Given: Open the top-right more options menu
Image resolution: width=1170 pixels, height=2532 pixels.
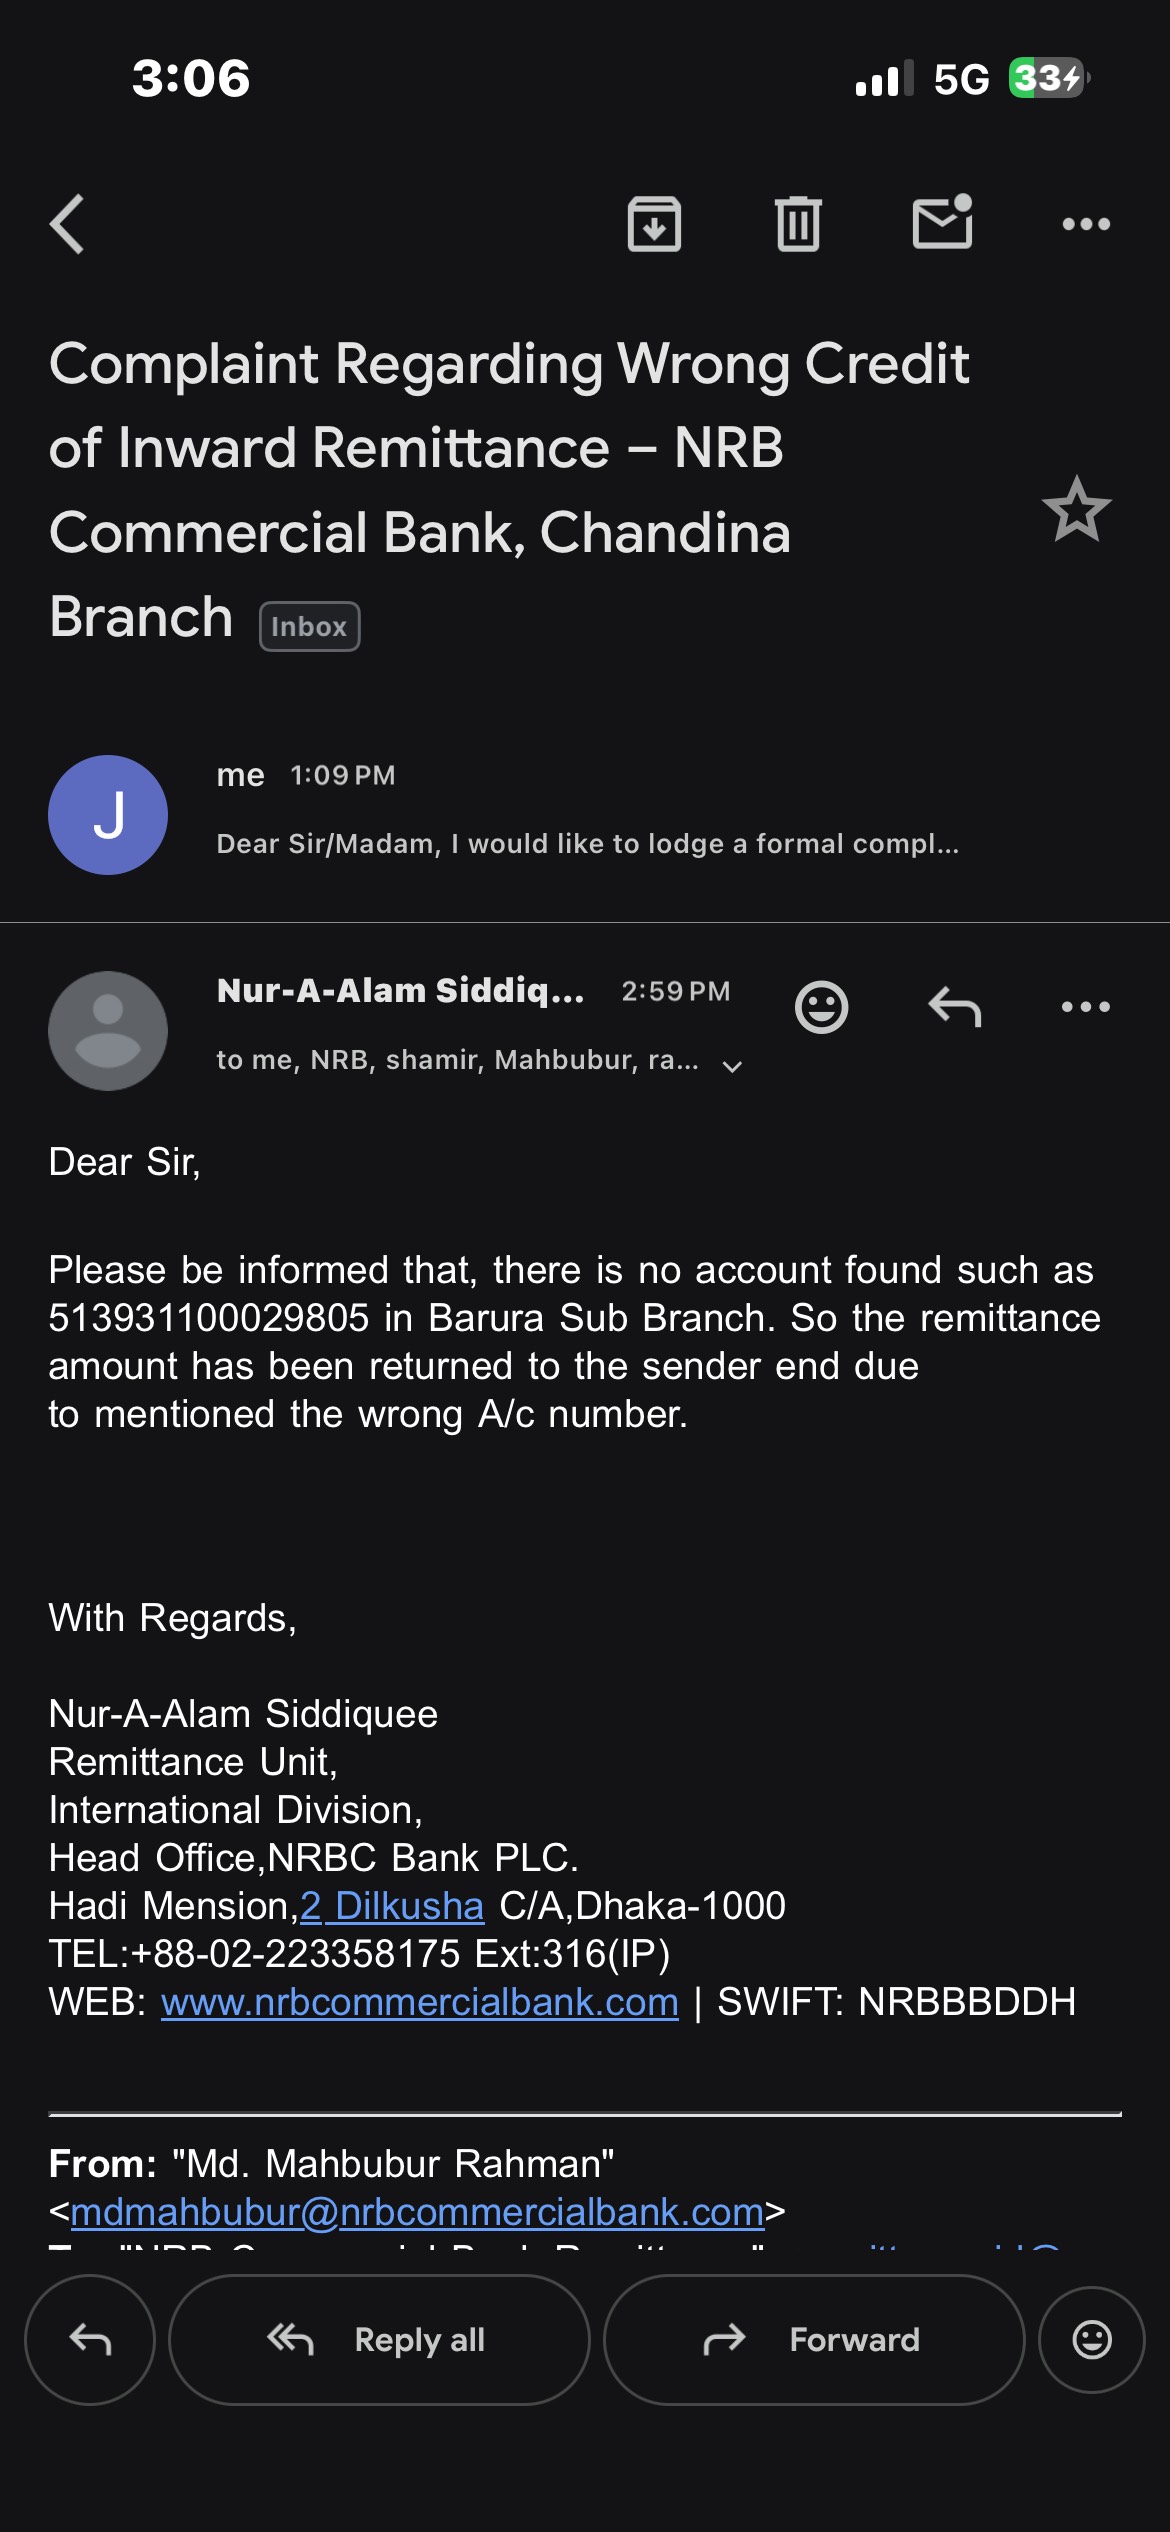Looking at the screenshot, I should pos(1086,224).
